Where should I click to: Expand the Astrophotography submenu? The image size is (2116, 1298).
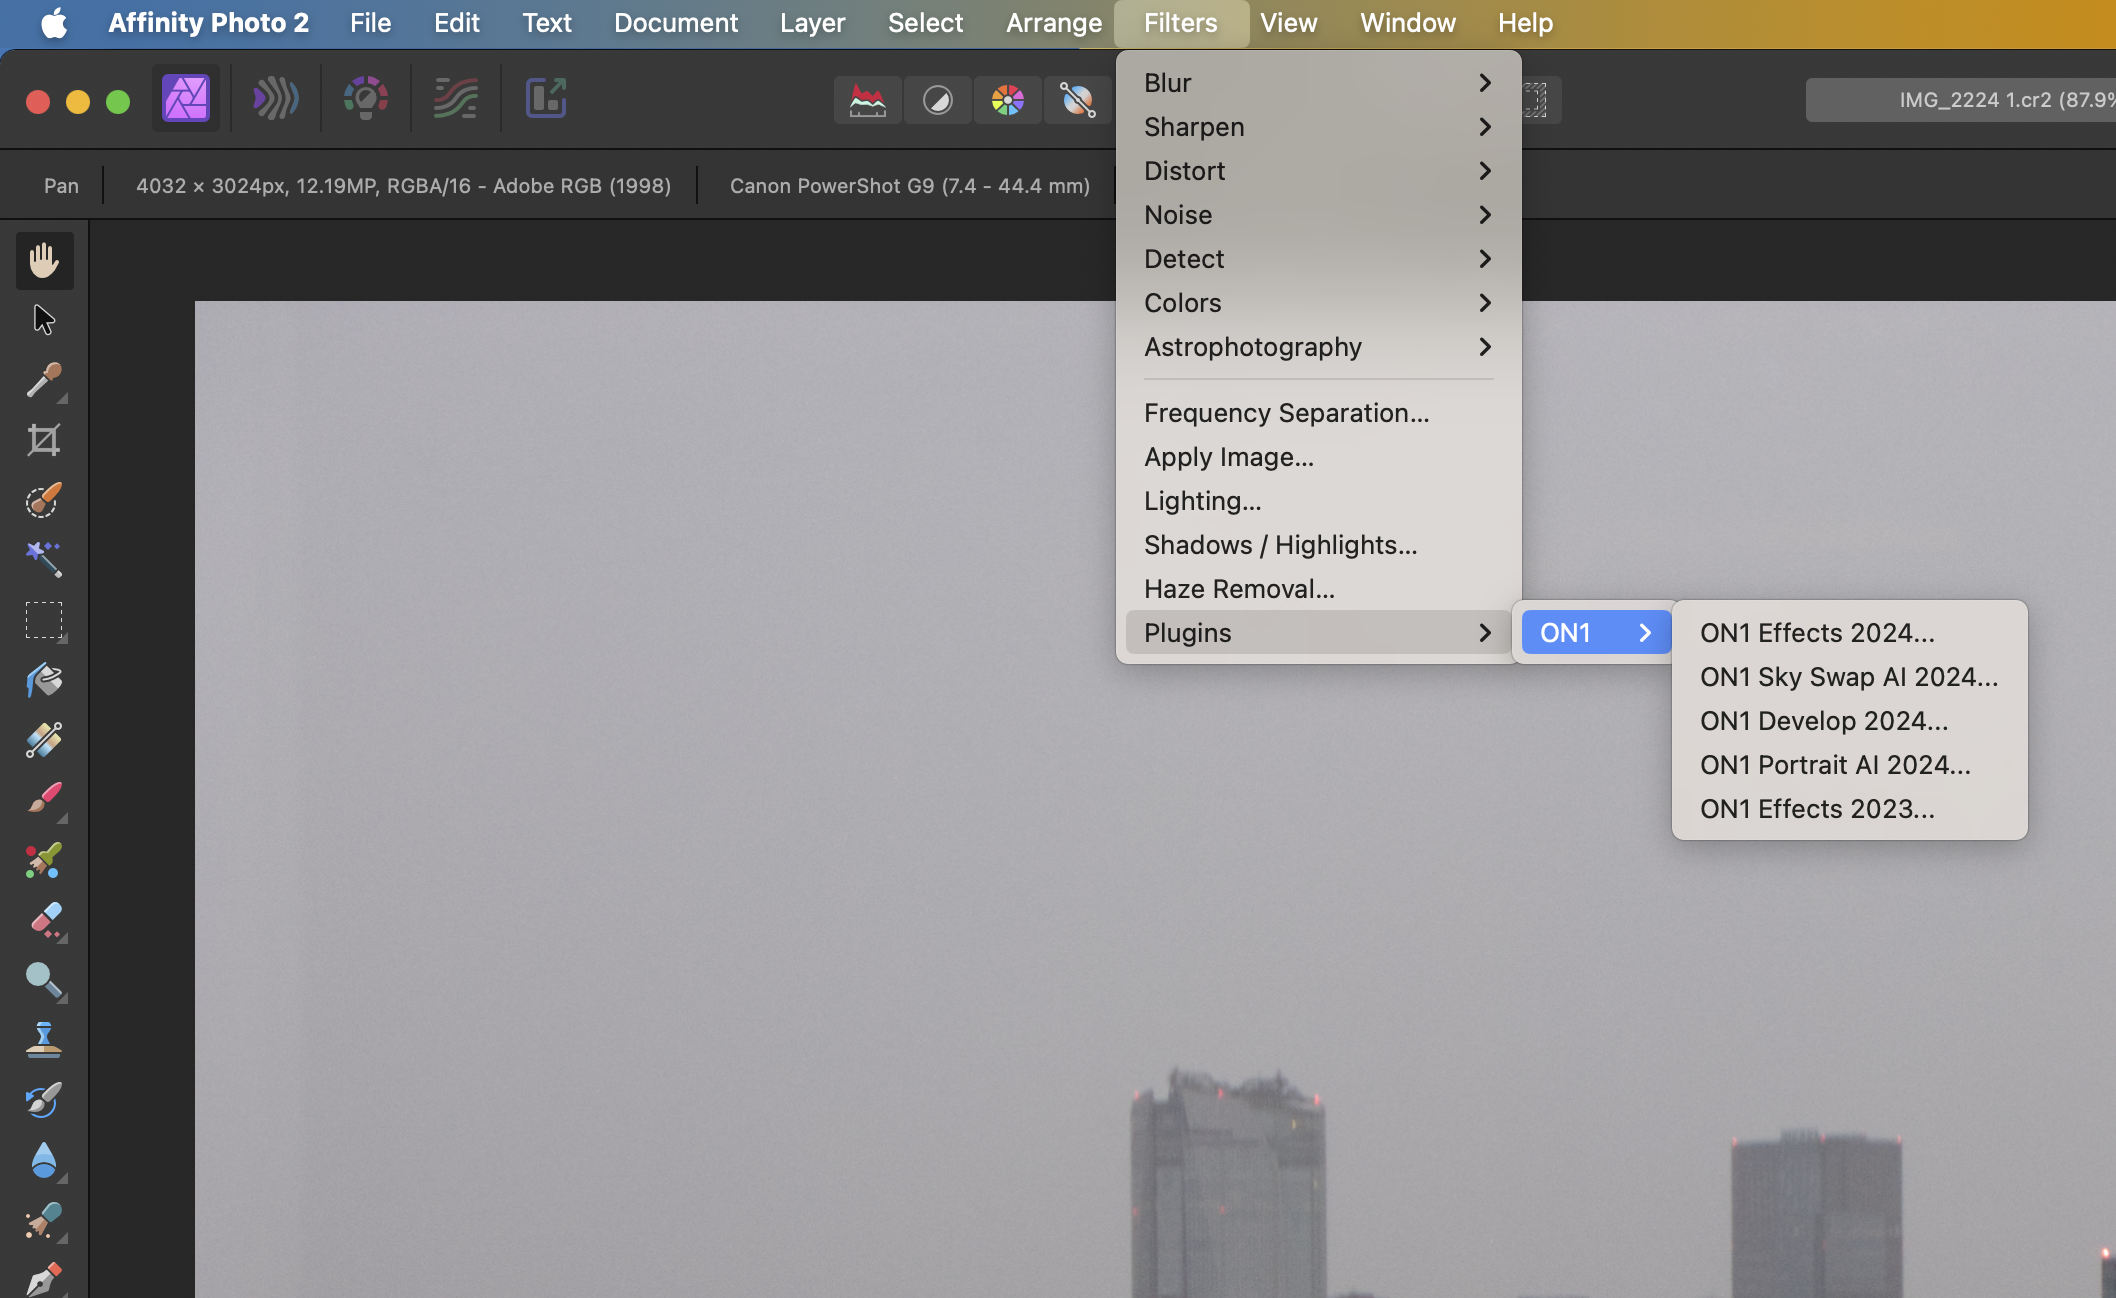pyautogui.click(x=1318, y=347)
